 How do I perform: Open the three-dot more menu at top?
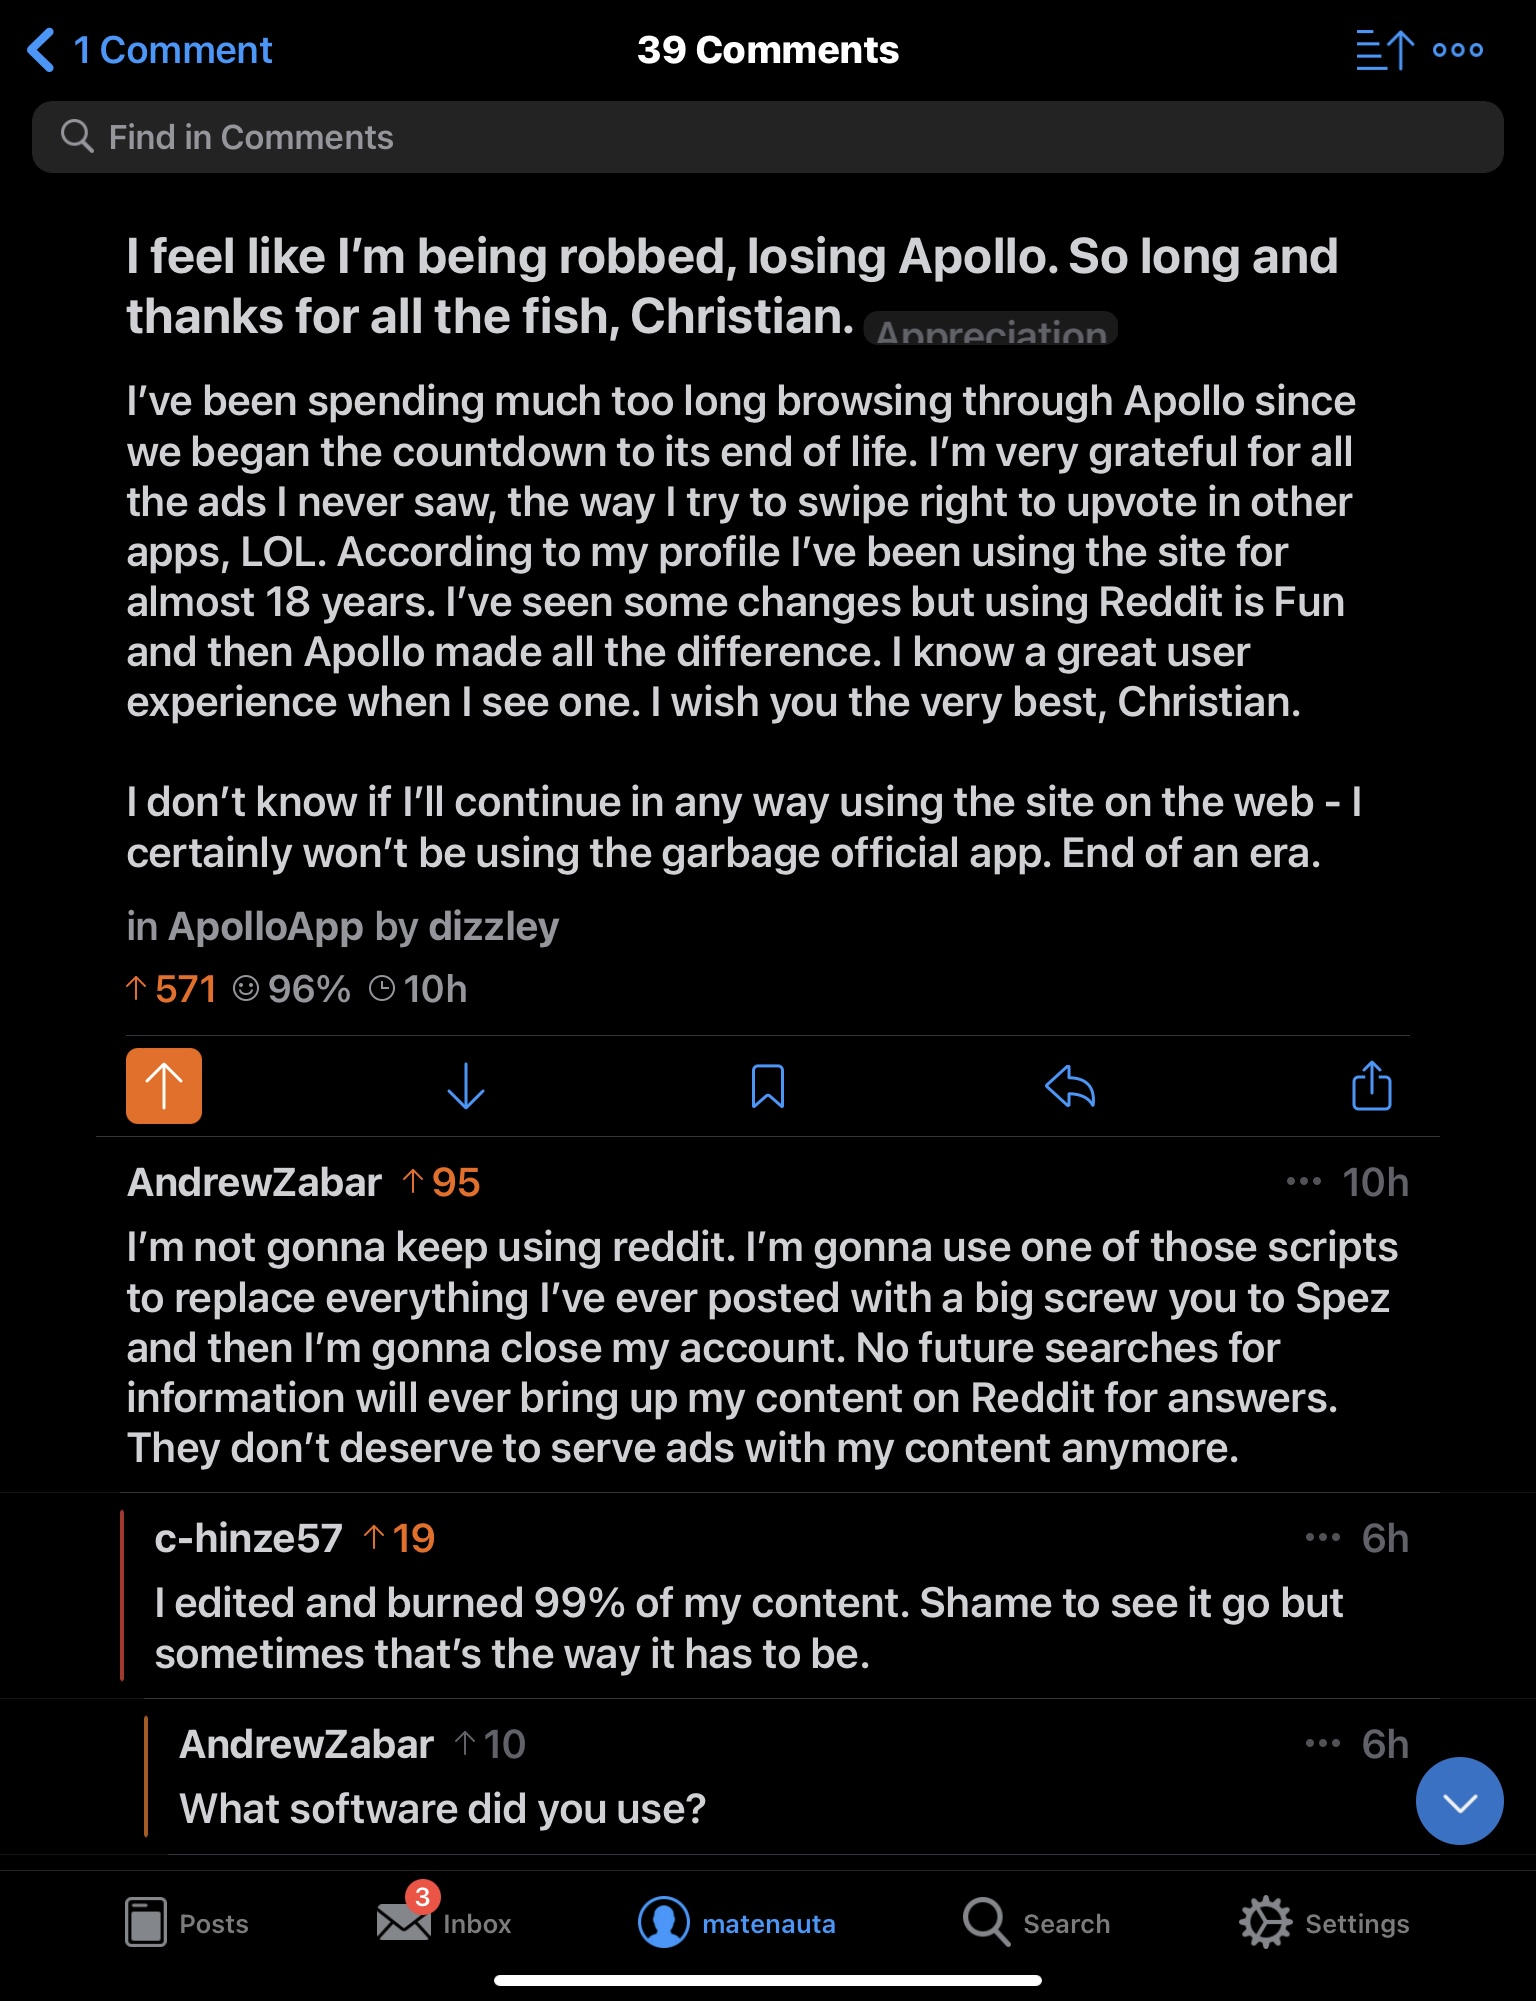tap(1458, 50)
